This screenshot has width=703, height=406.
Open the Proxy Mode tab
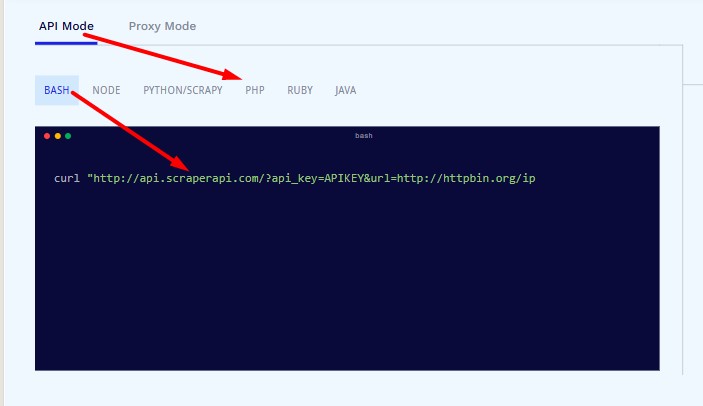(x=162, y=26)
